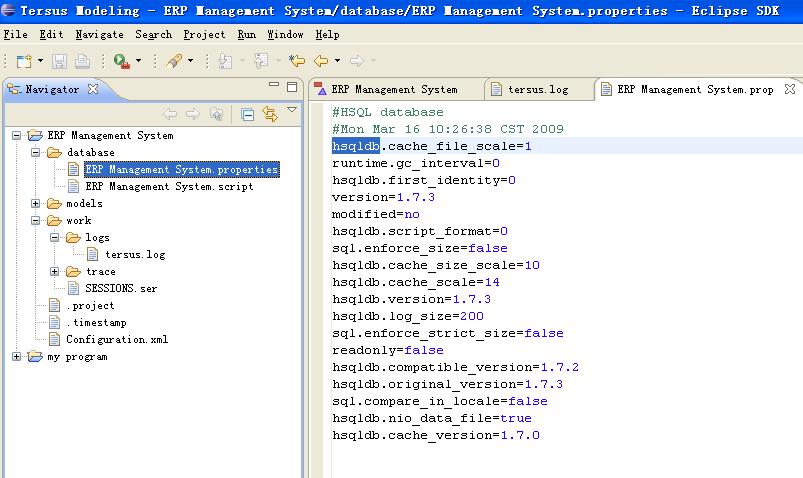Click the New wizard toolbar icon
The height and width of the screenshot is (478, 803).
pos(22,61)
